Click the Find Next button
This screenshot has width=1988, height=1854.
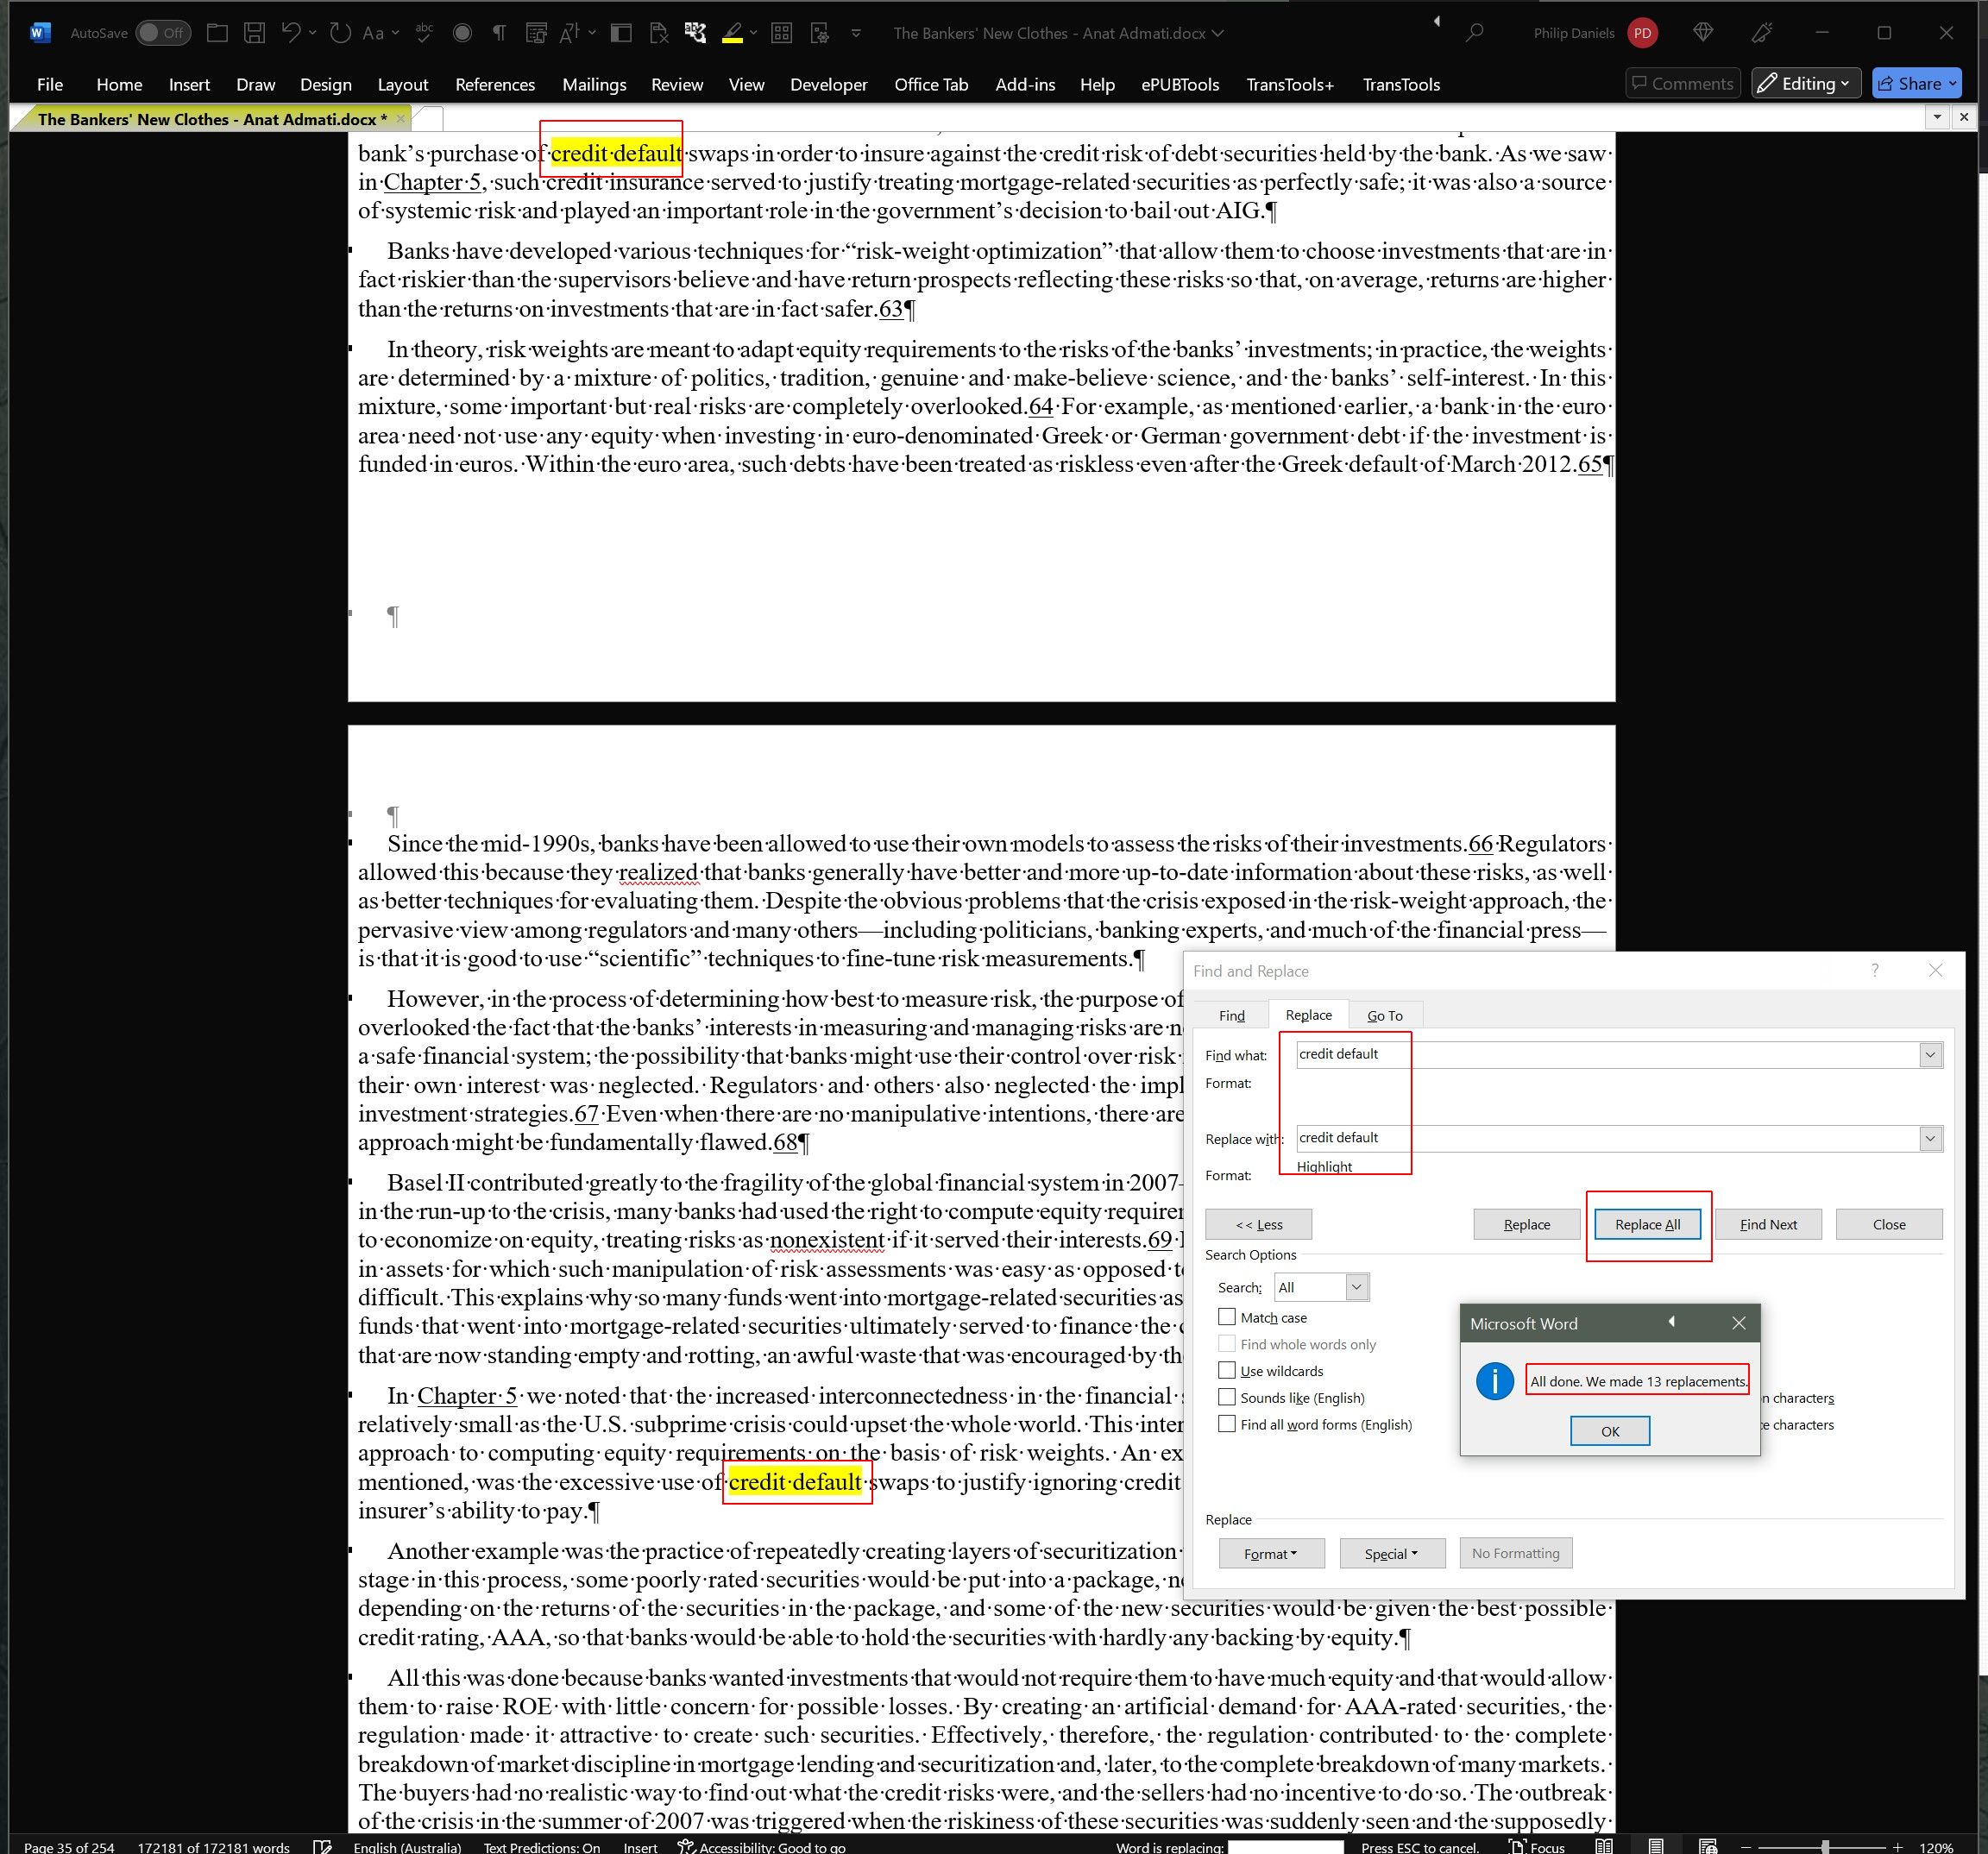pos(1767,1224)
